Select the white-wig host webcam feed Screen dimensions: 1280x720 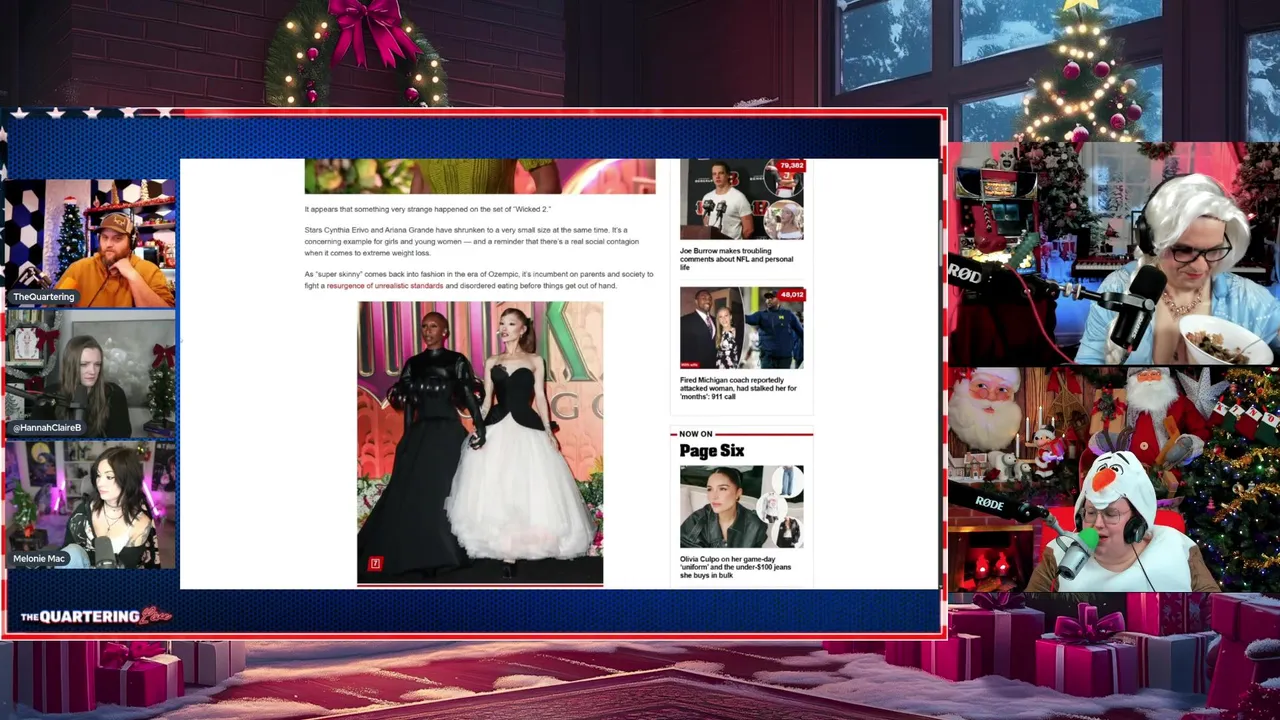click(1113, 254)
